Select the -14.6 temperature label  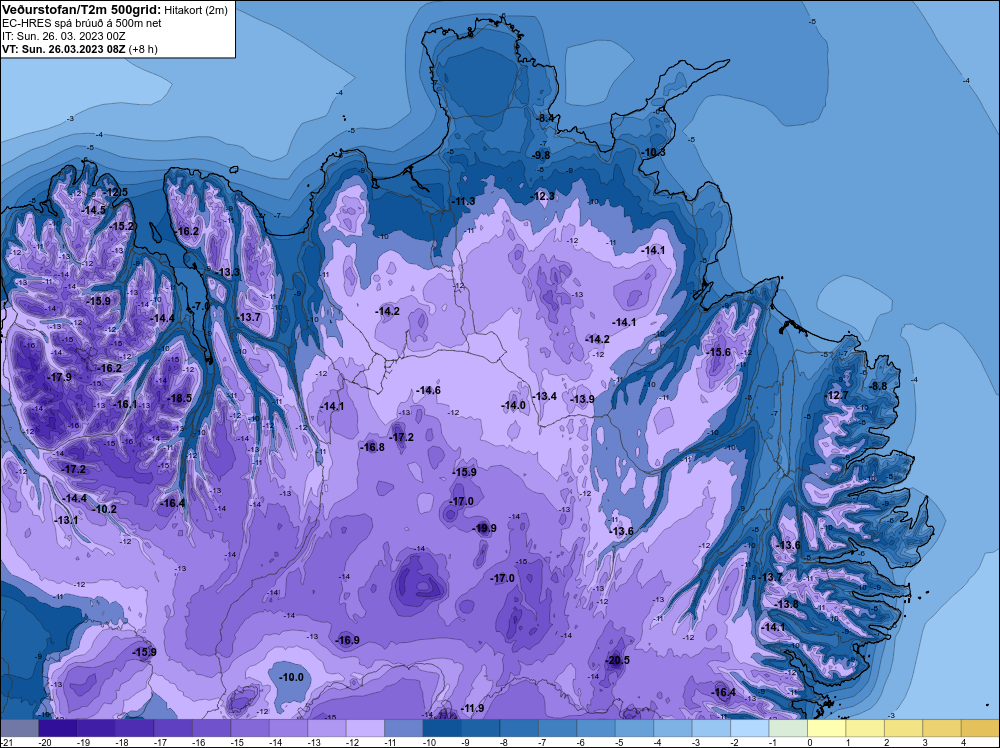[428, 390]
